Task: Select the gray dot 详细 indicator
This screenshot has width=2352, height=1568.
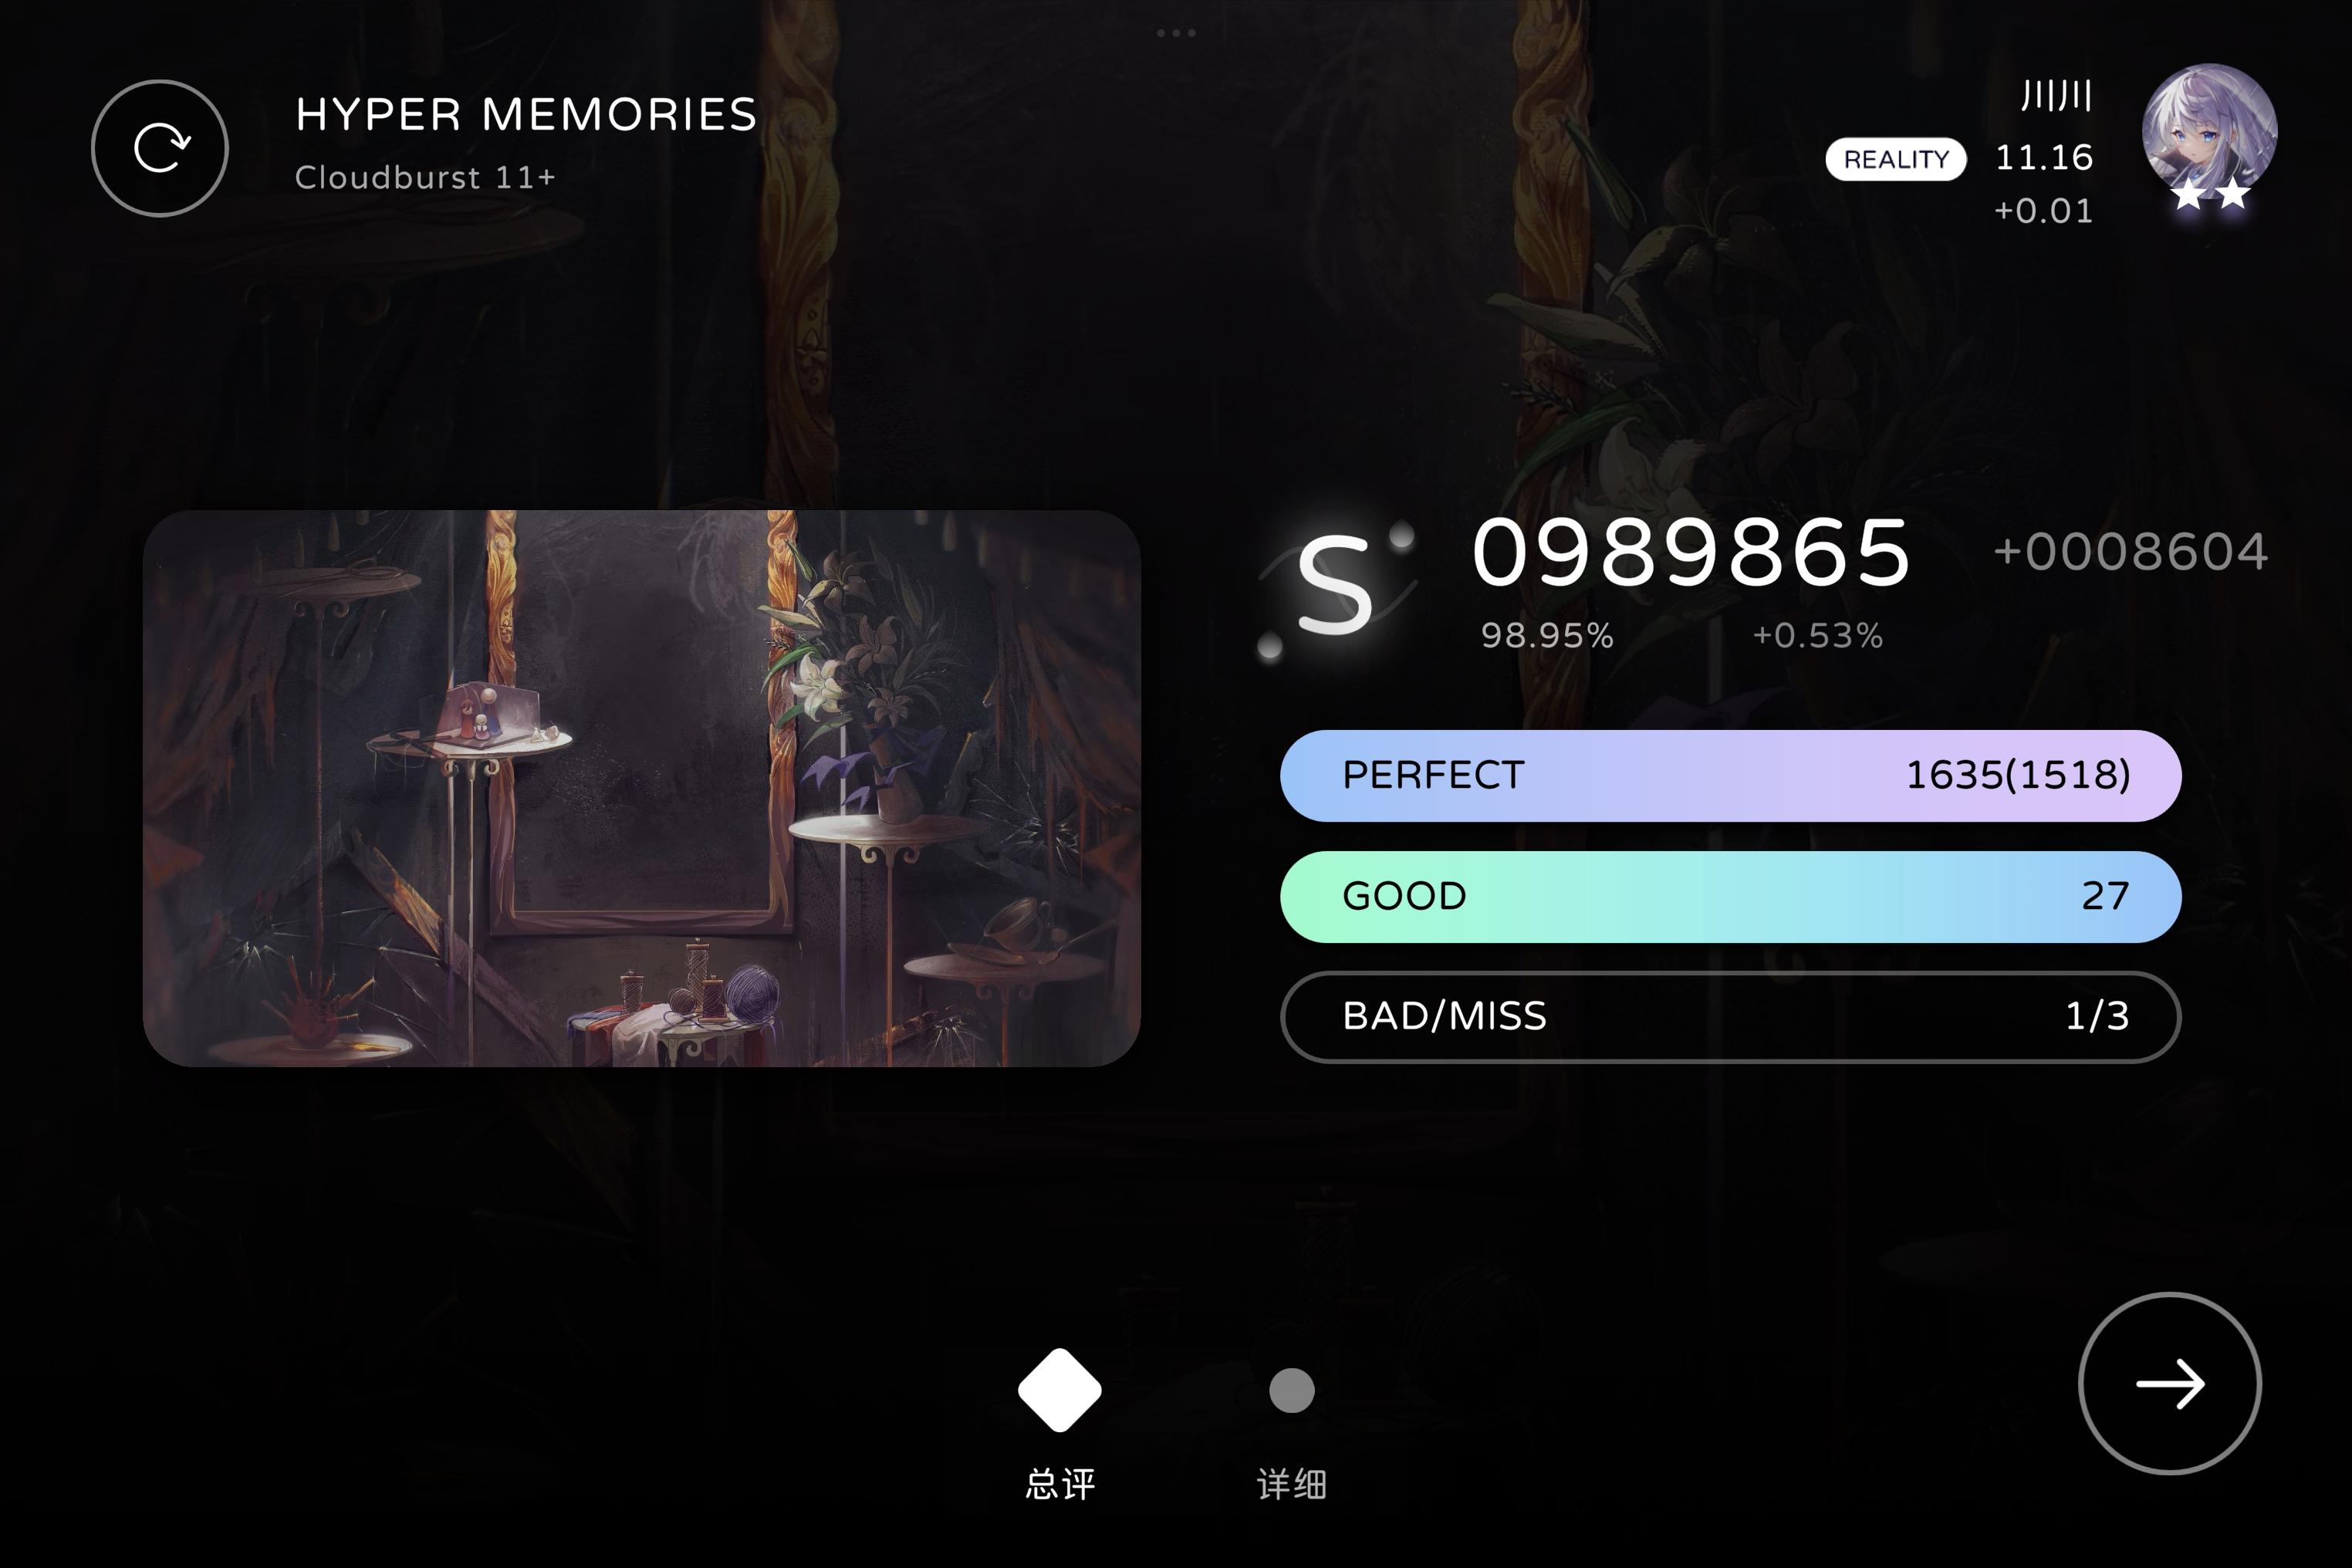Action: (1291, 1390)
